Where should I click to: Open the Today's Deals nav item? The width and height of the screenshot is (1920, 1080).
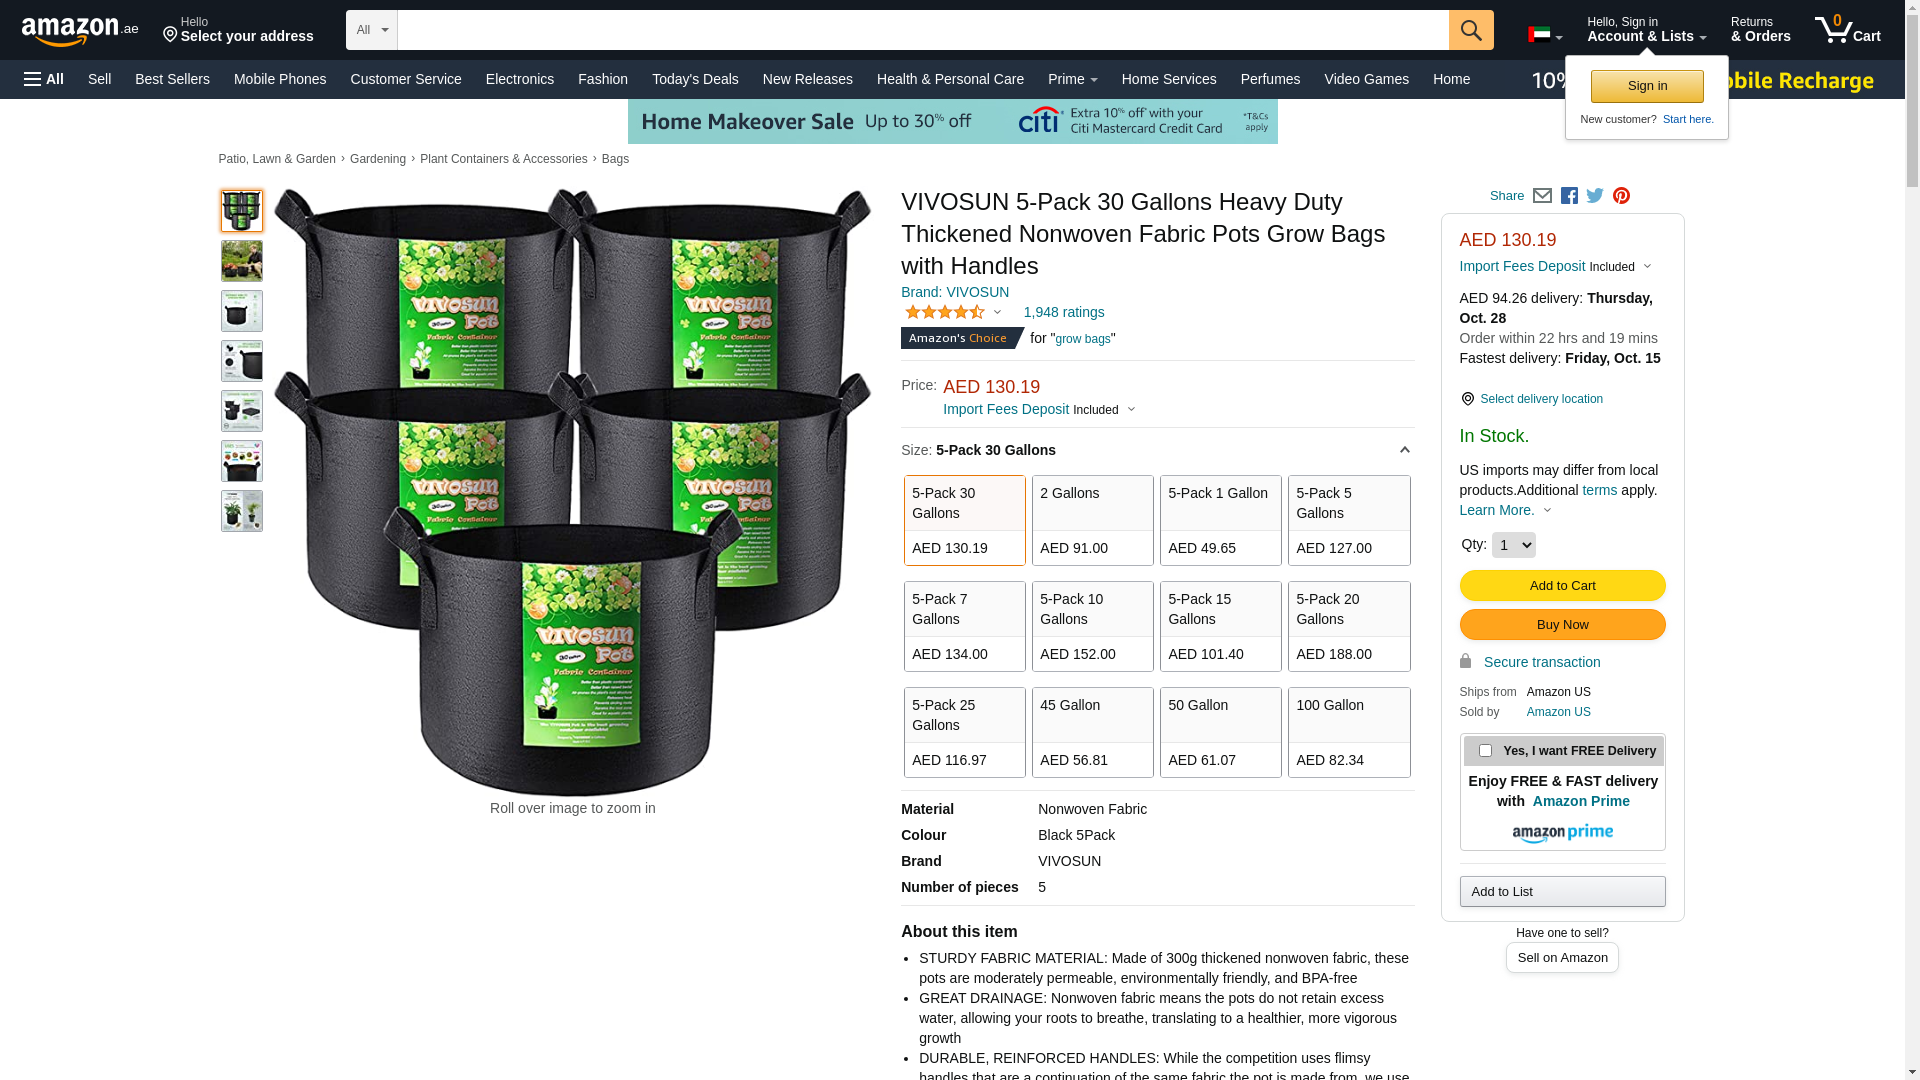point(695,79)
